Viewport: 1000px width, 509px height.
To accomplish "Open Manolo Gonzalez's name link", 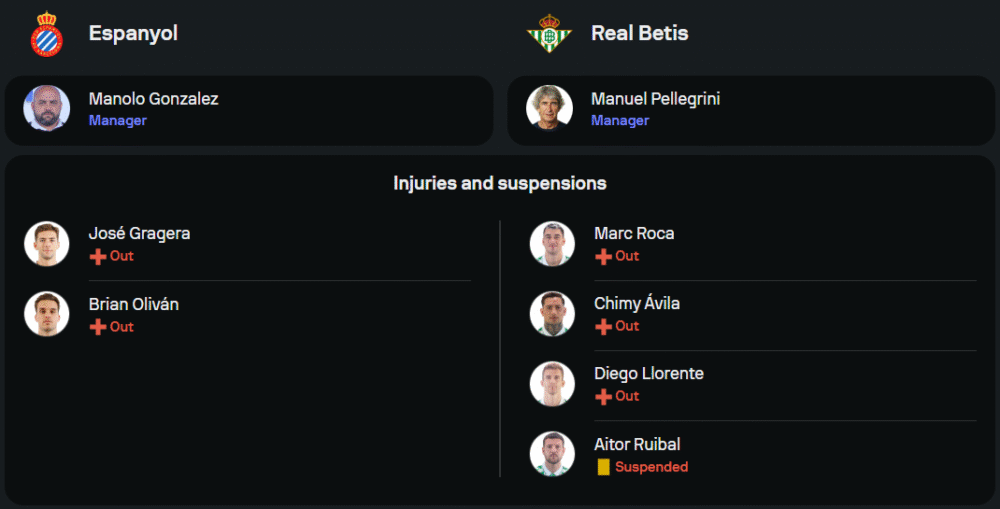I will [153, 99].
